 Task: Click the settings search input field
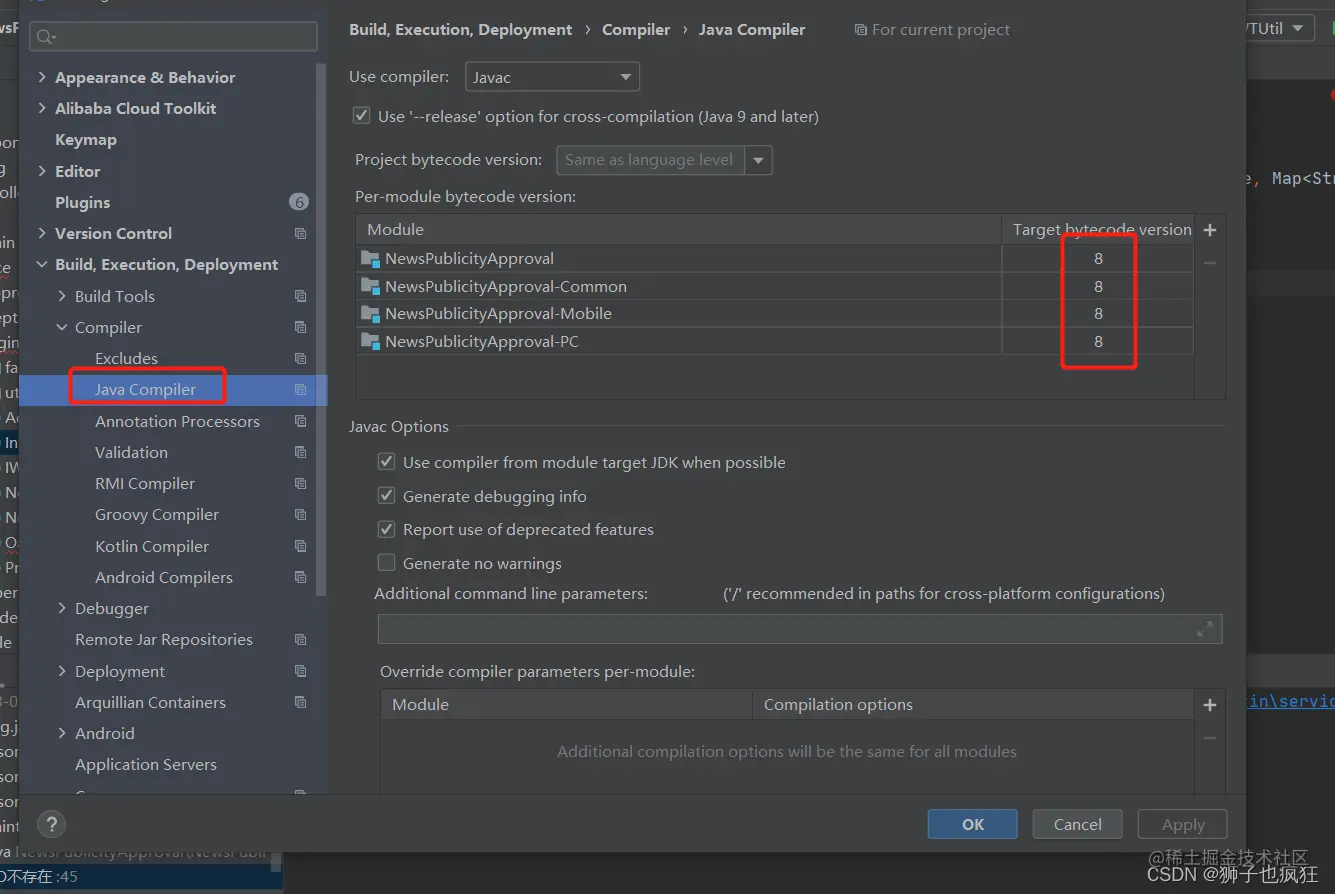tap(174, 37)
